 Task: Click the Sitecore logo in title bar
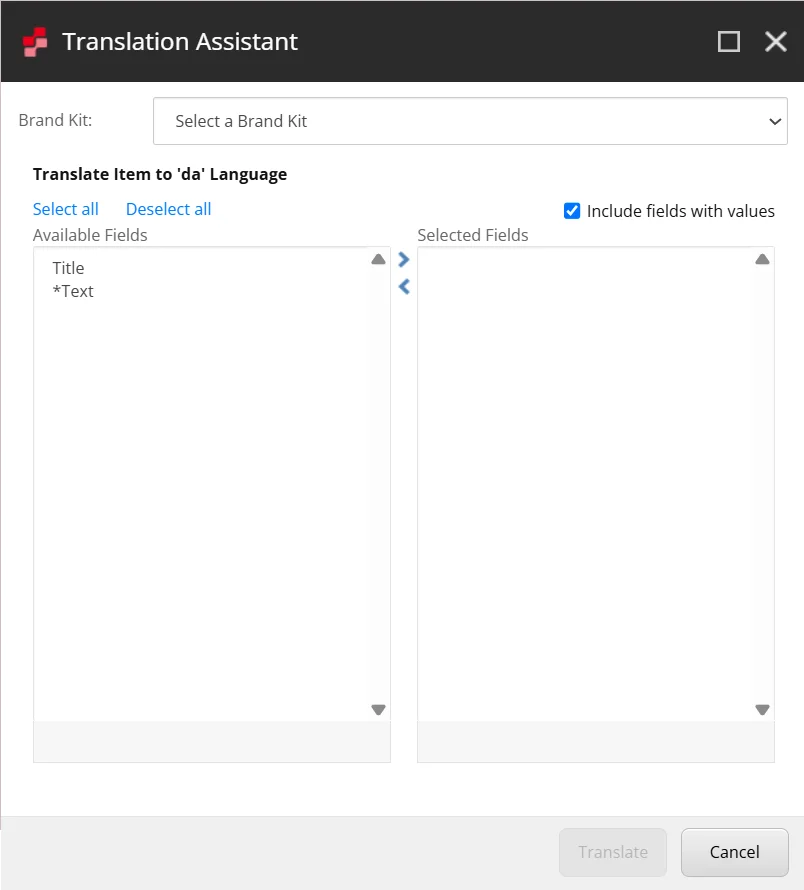pyautogui.click(x=35, y=42)
